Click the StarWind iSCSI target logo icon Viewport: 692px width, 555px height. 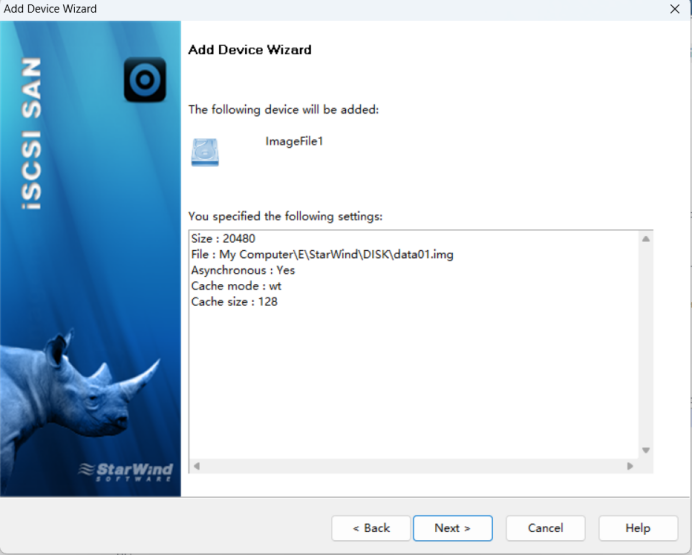point(145,79)
